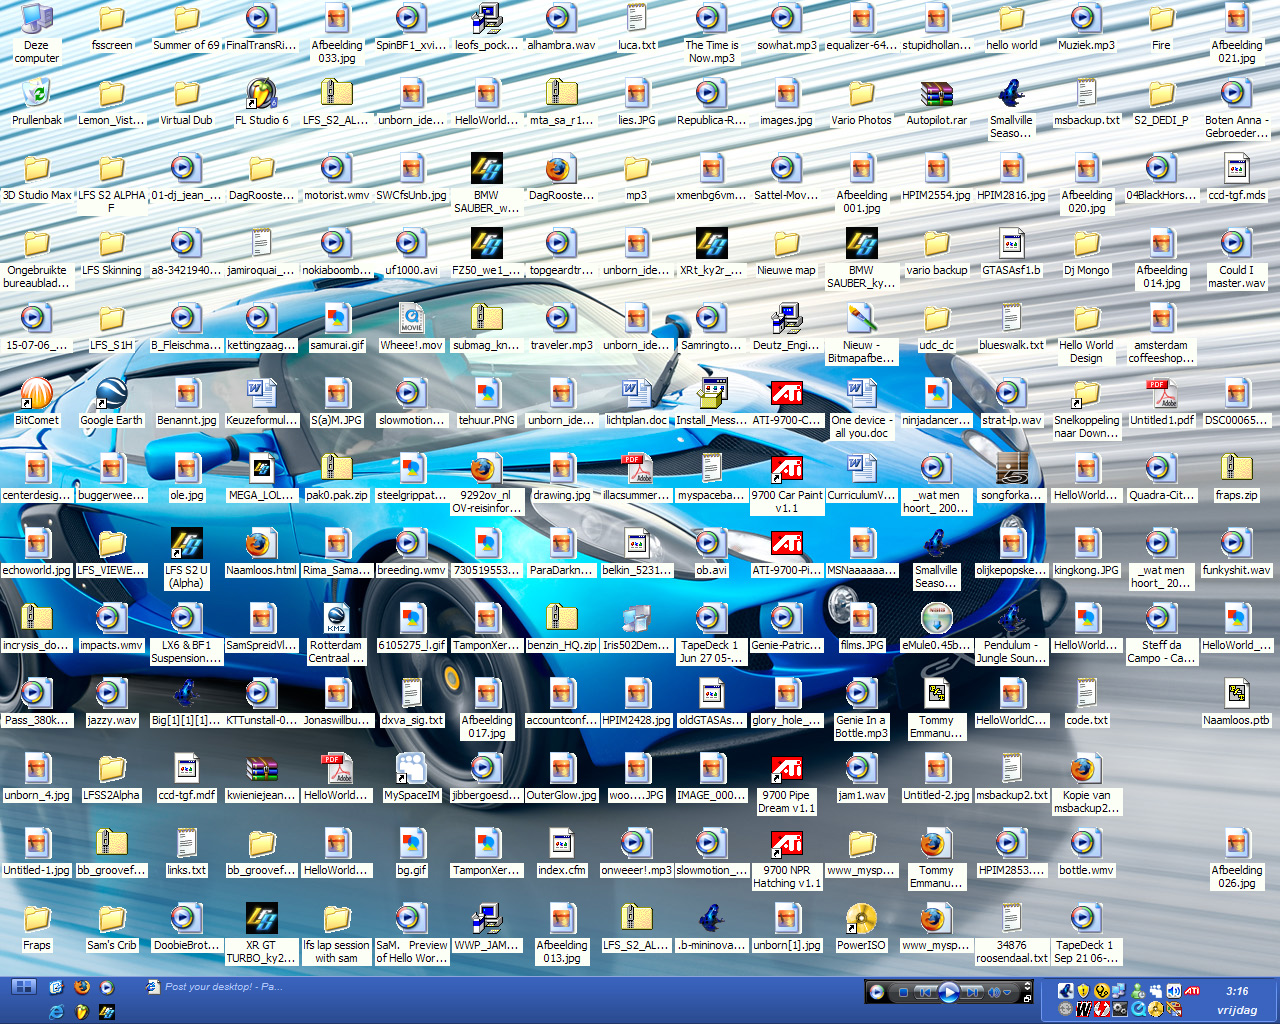Open One device - all you.doc
This screenshot has width=1280, height=1024.
pos(861,409)
